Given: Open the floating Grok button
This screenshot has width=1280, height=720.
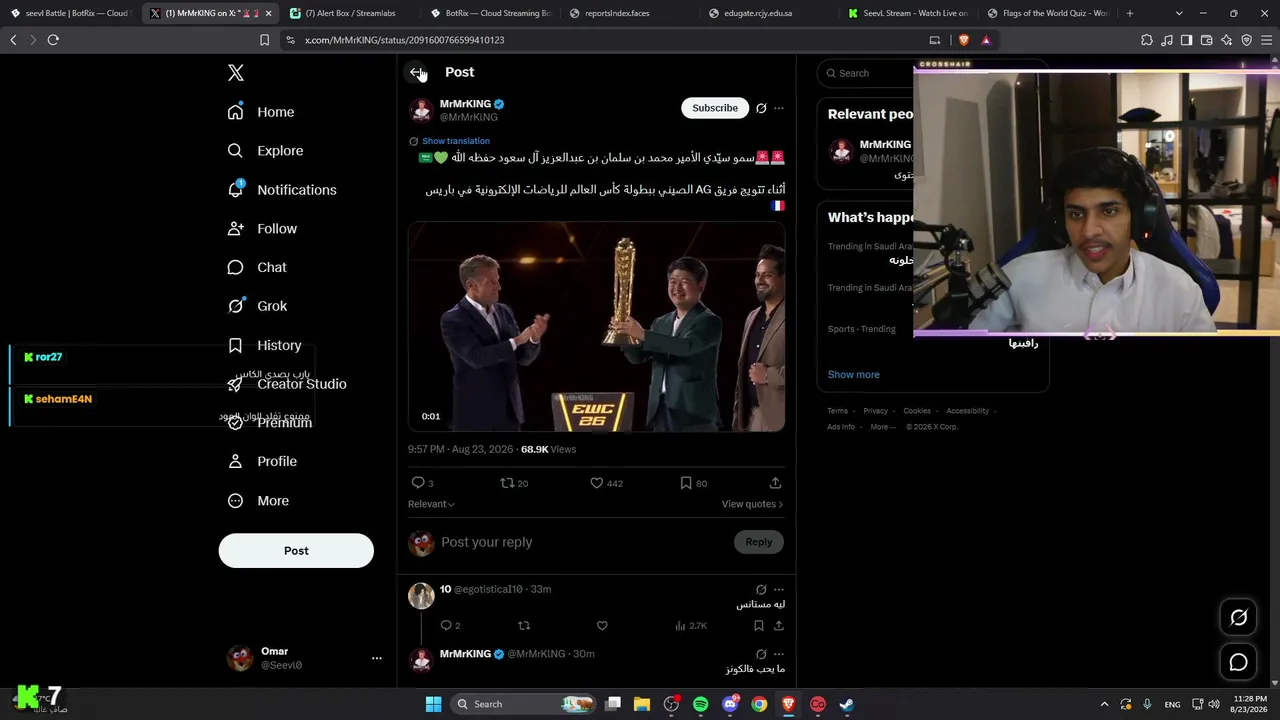Looking at the screenshot, I should tap(1238, 618).
